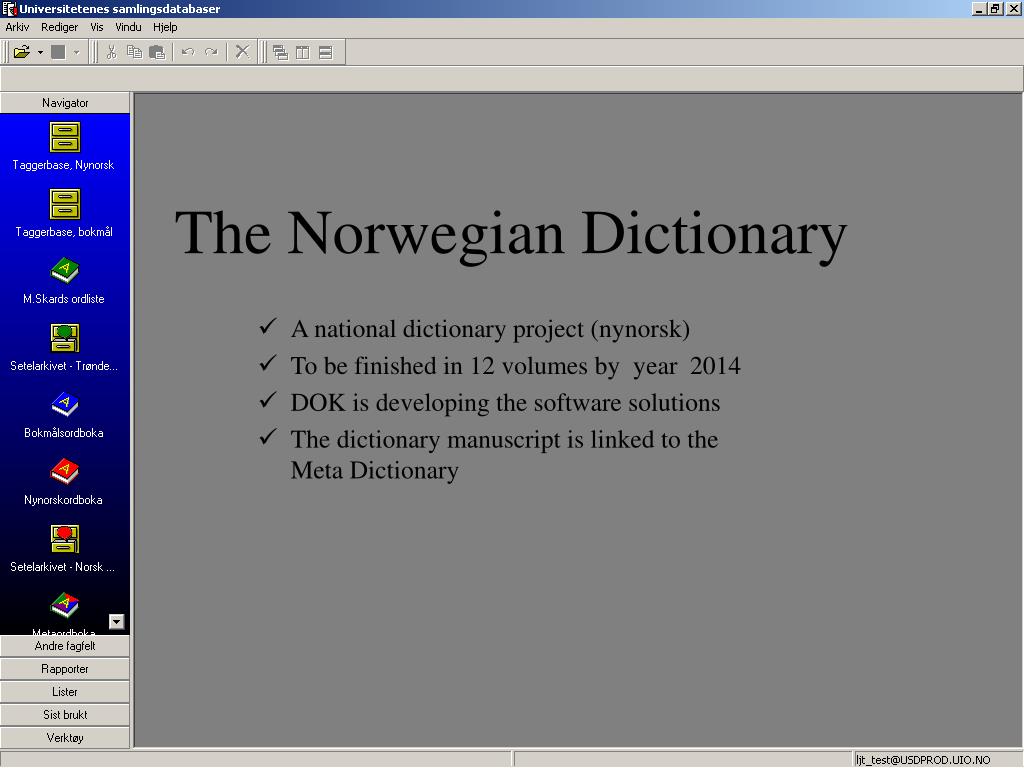Click the save toolbar icon
The image size is (1024, 768).
(58, 52)
